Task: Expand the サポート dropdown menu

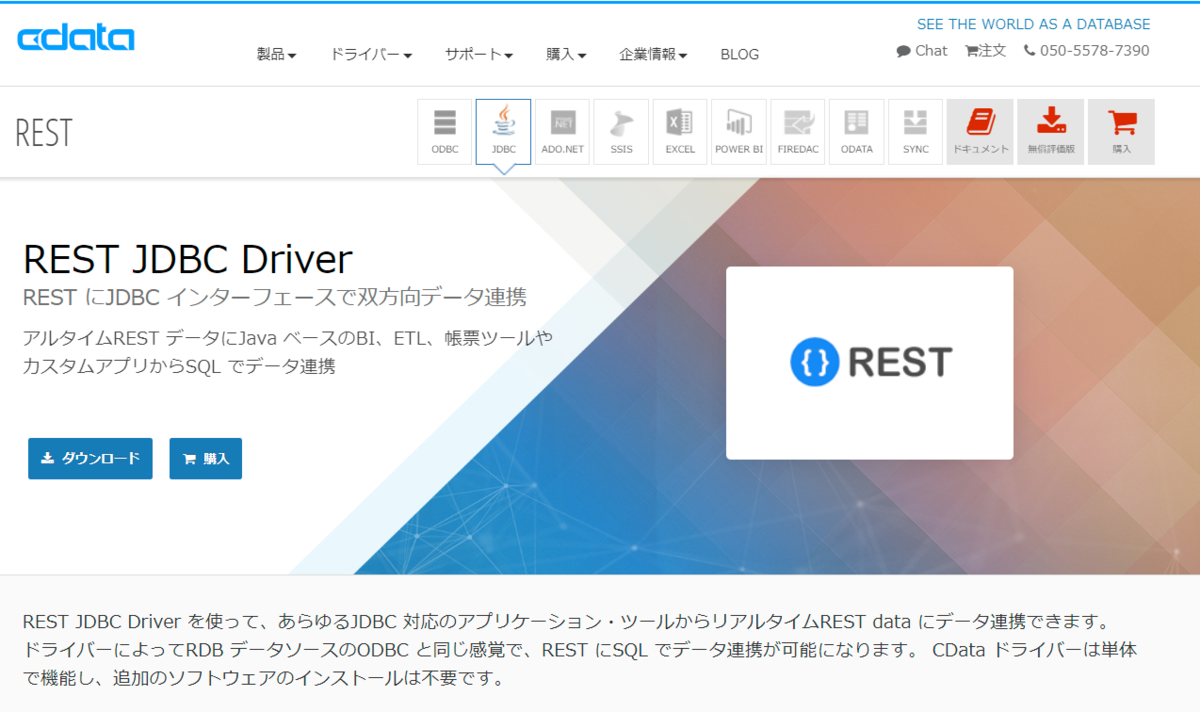Action: click(x=479, y=54)
